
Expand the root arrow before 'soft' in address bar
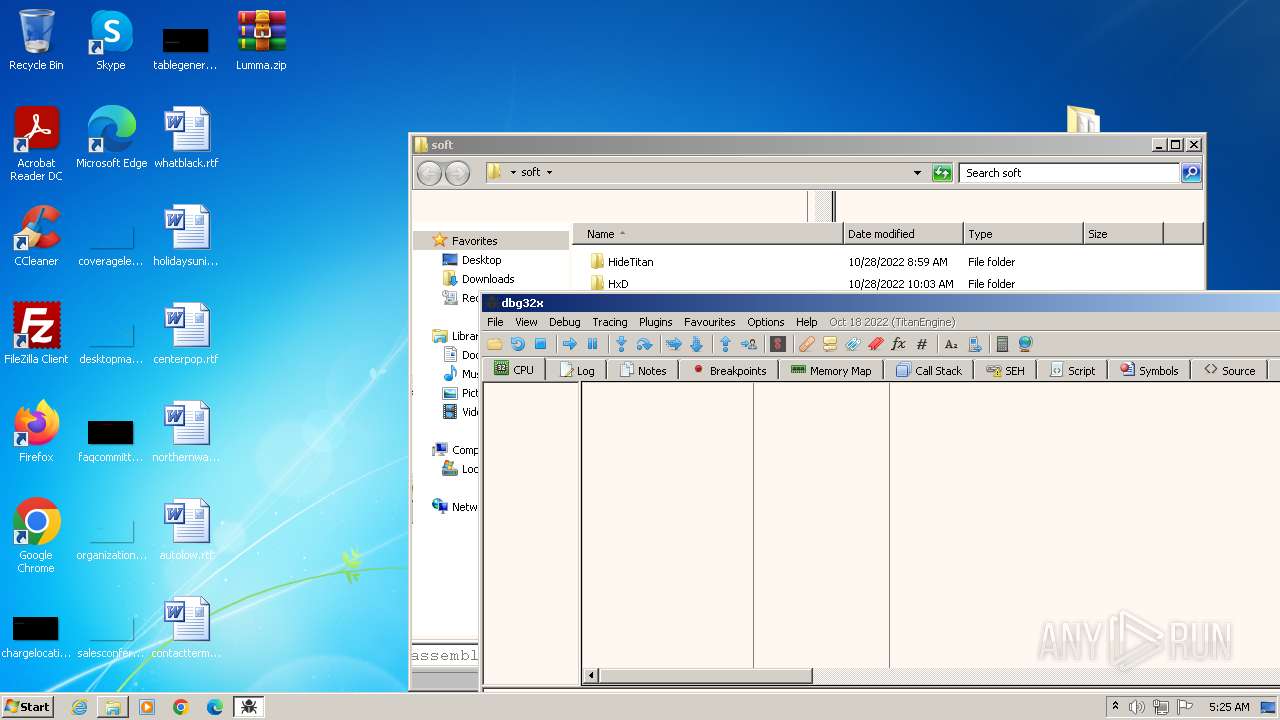point(513,173)
